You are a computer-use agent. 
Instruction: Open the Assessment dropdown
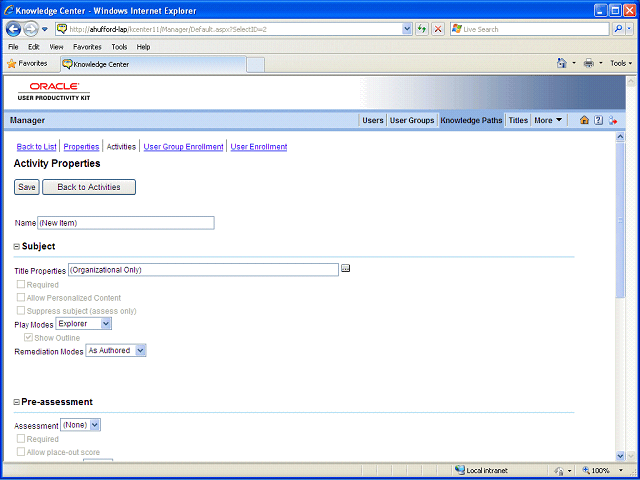80,425
